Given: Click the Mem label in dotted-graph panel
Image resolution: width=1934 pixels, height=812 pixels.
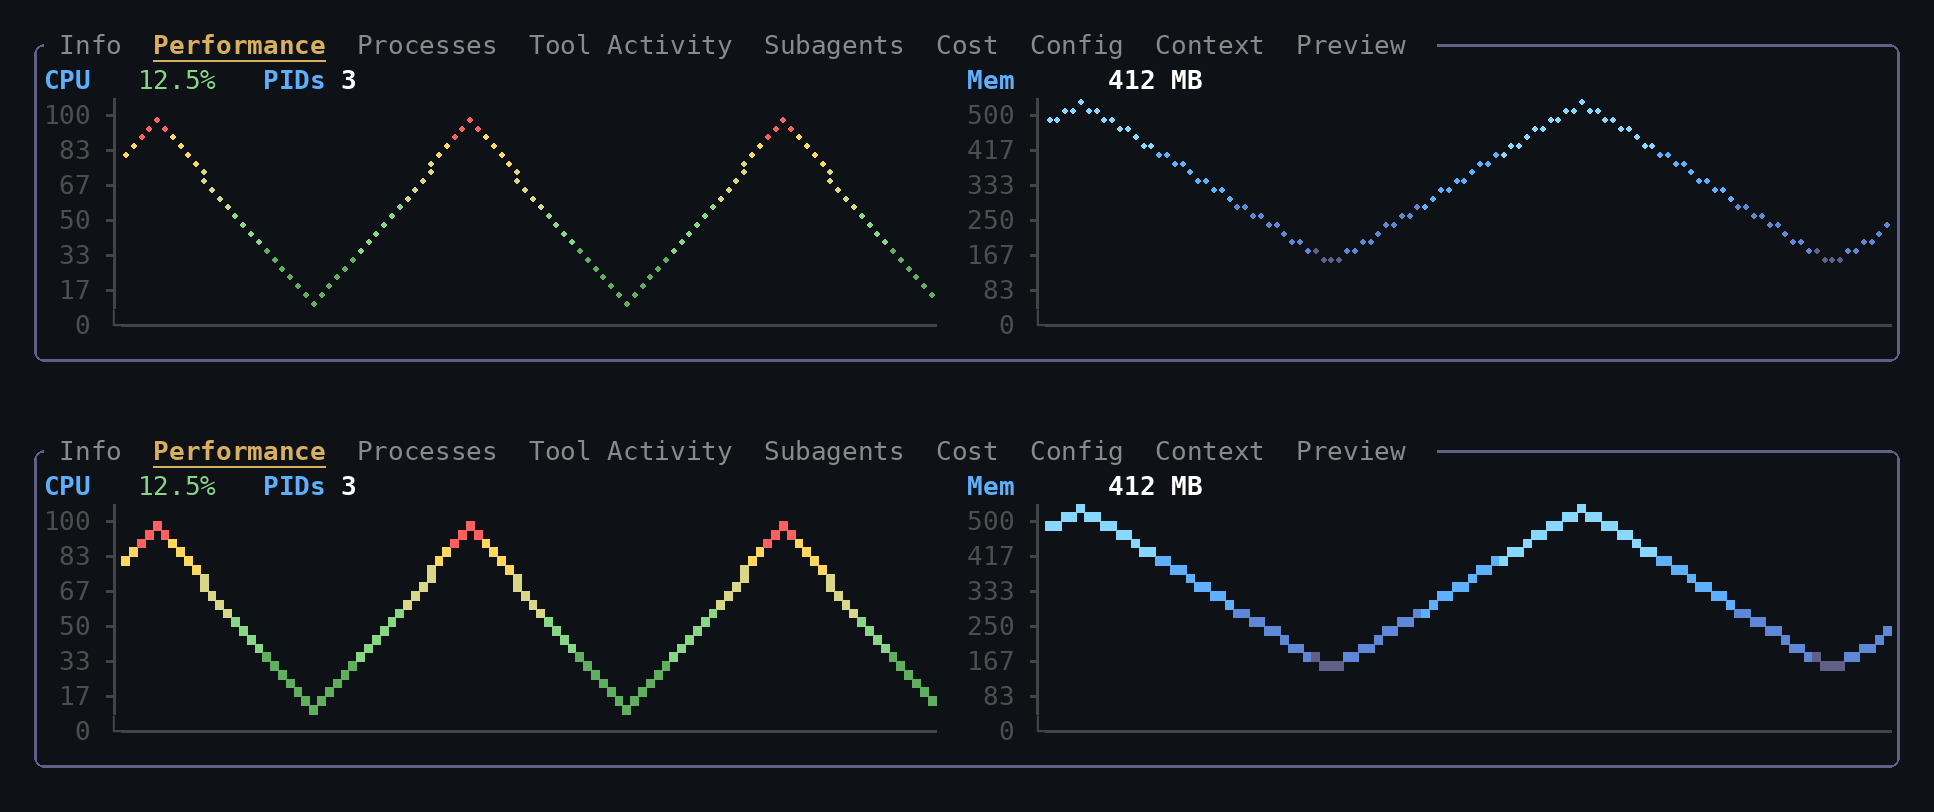Looking at the screenshot, I should [991, 80].
